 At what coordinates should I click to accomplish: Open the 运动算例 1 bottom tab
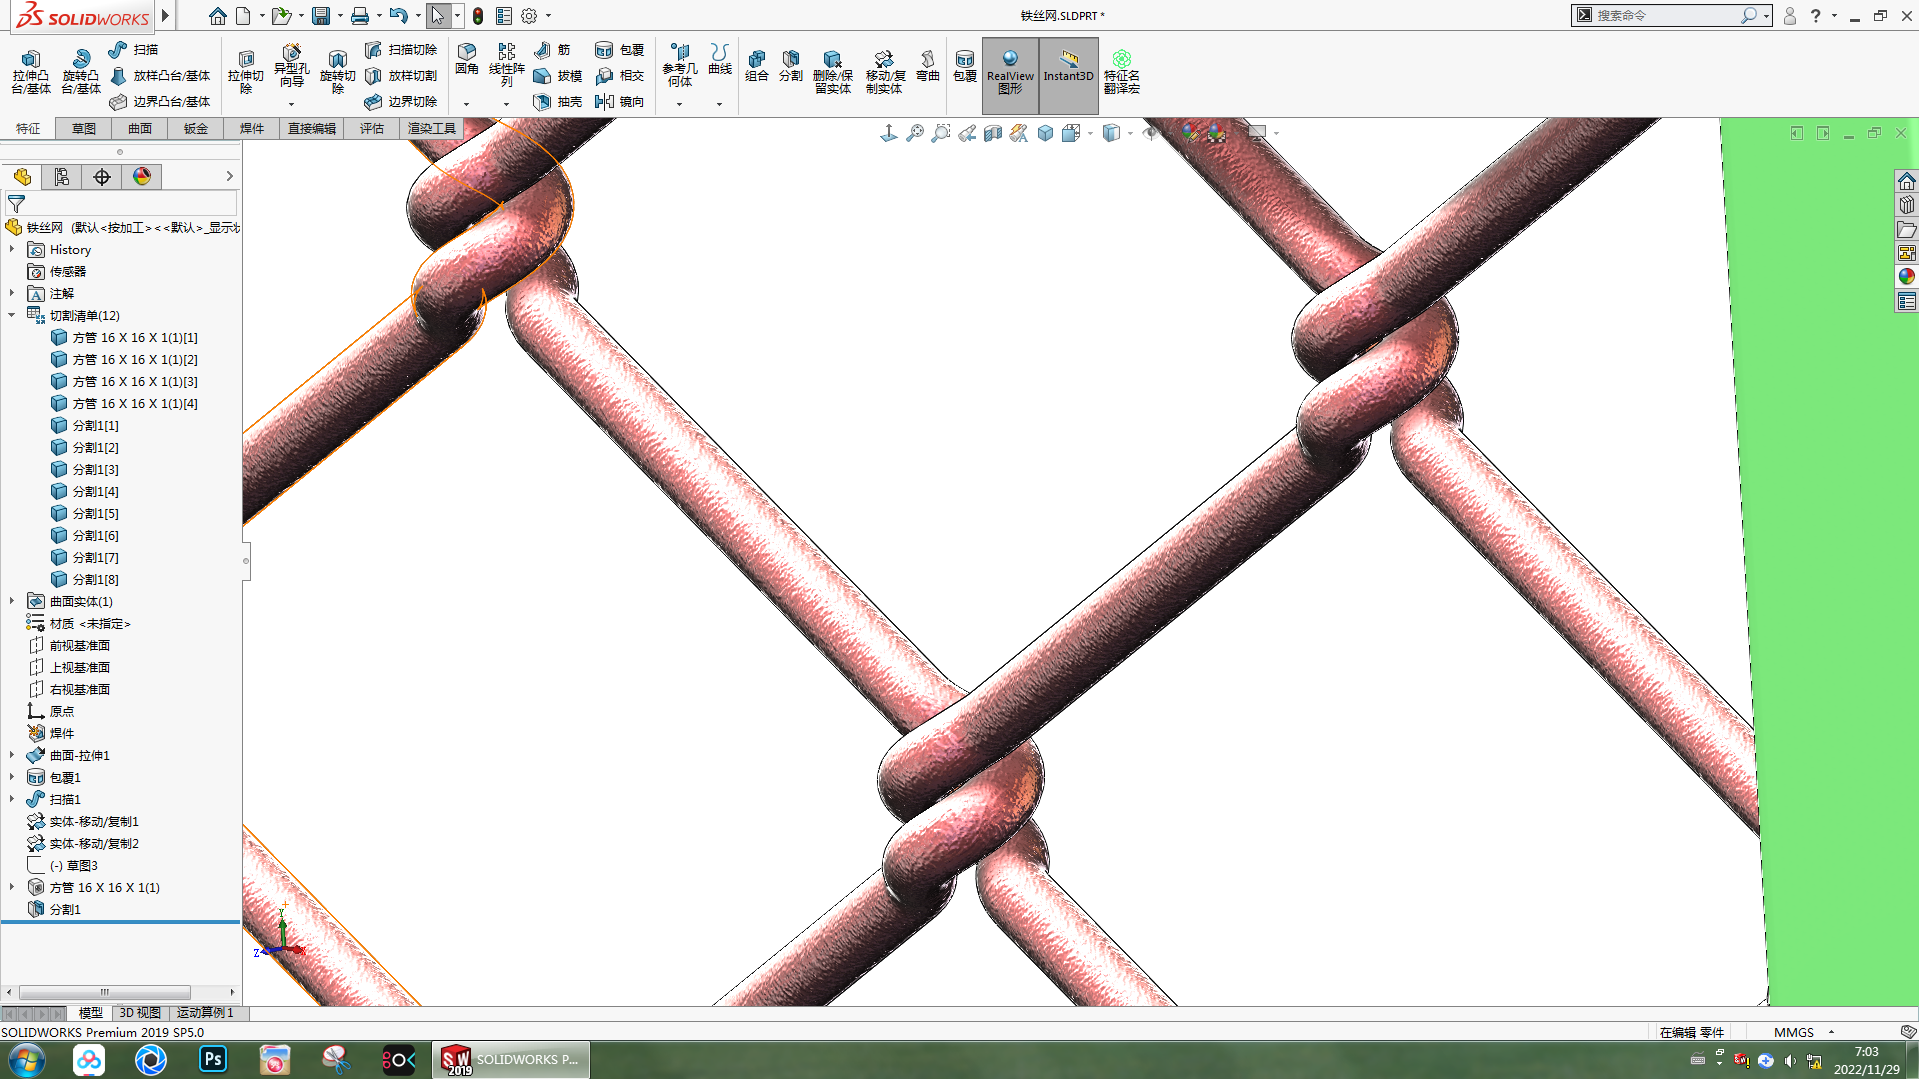(x=205, y=1013)
